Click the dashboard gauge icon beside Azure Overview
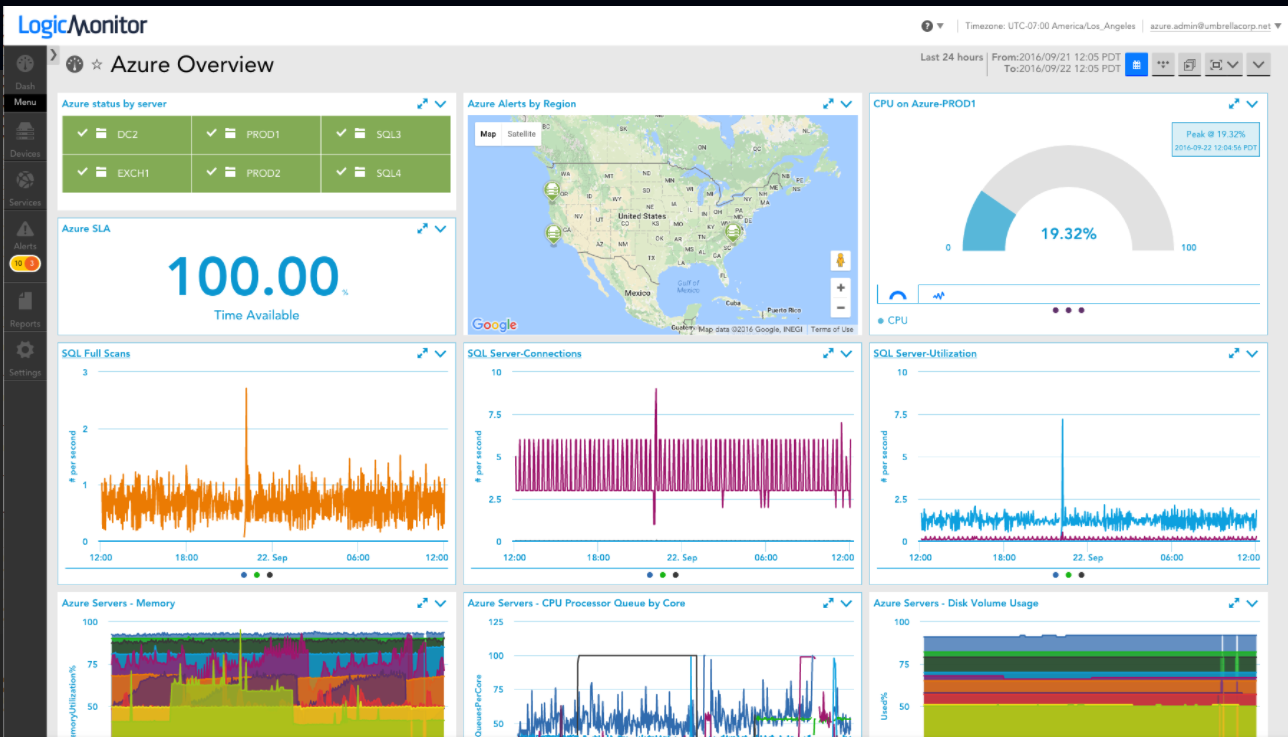The height and width of the screenshot is (737, 1288). (x=74, y=65)
